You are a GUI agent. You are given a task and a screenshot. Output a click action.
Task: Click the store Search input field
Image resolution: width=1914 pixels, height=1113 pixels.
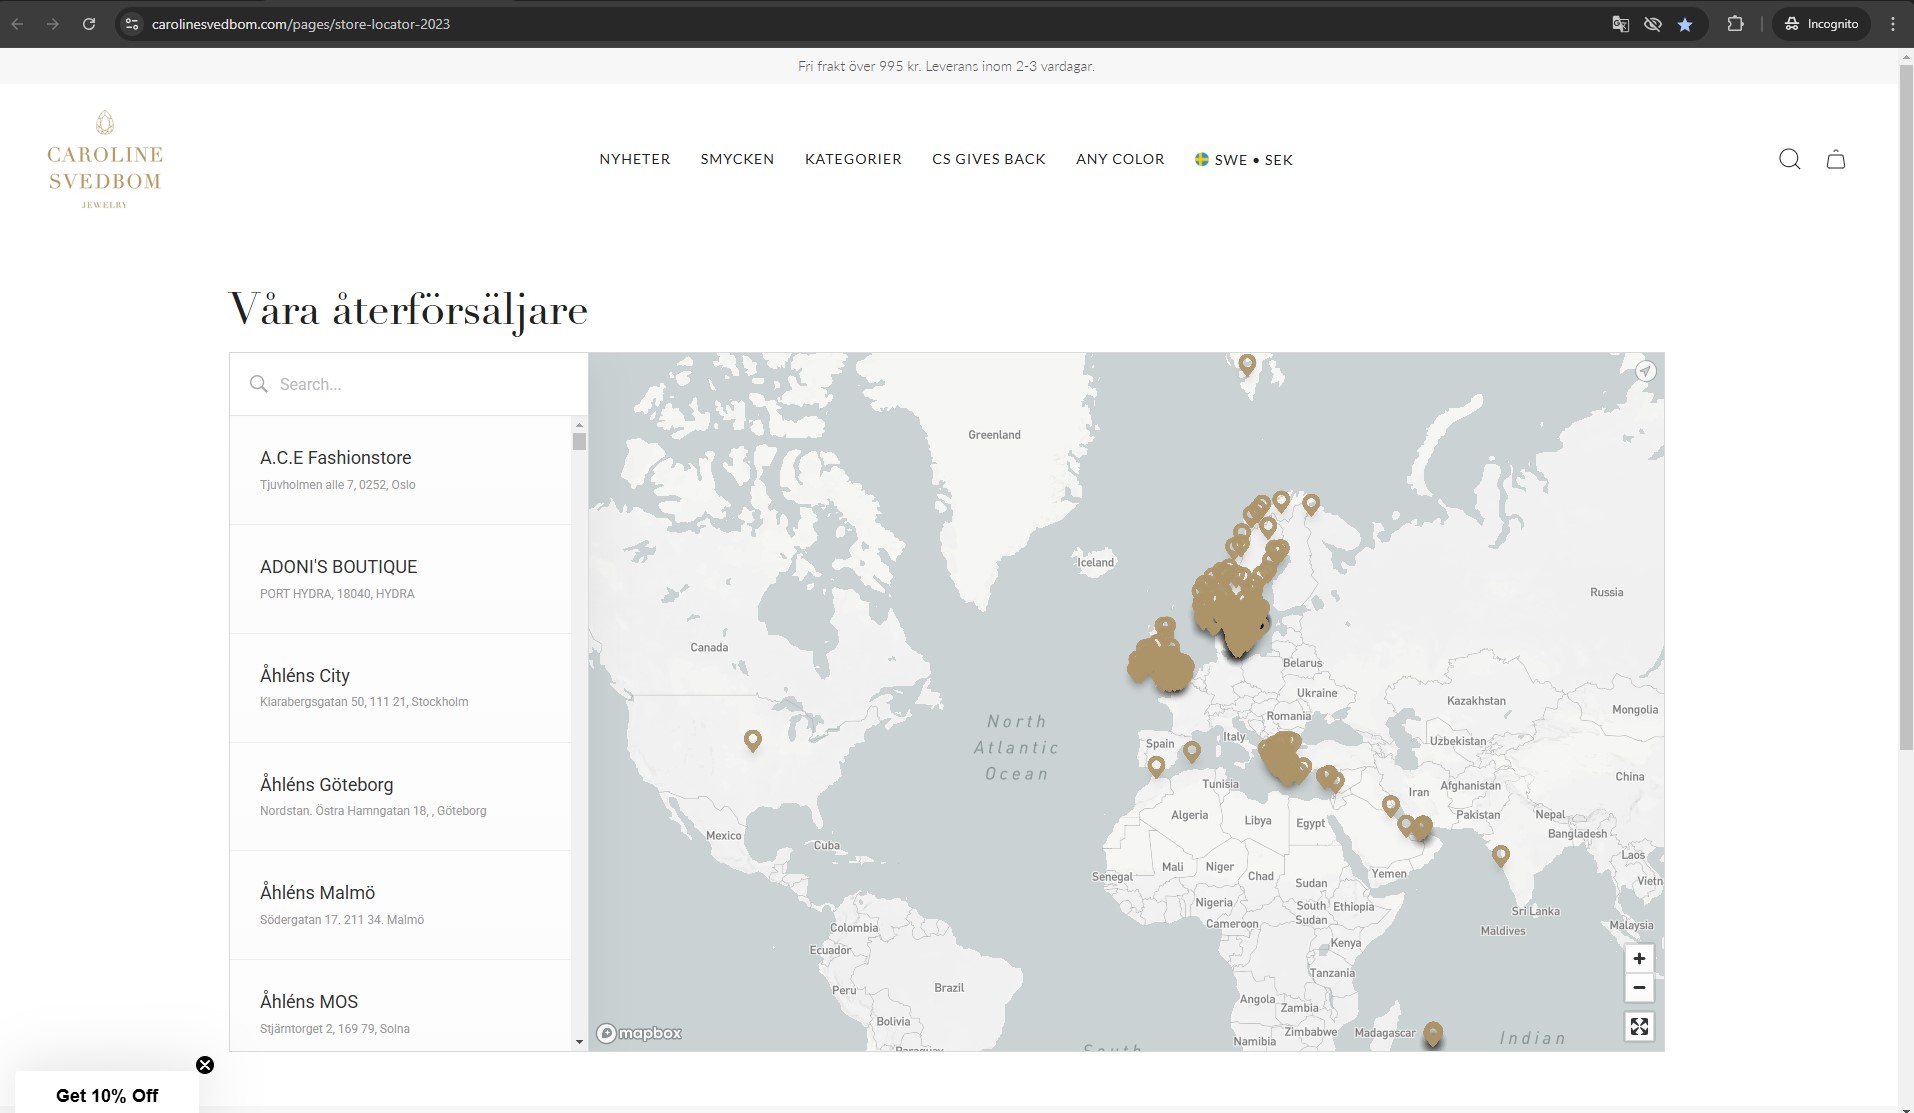[x=409, y=384]
